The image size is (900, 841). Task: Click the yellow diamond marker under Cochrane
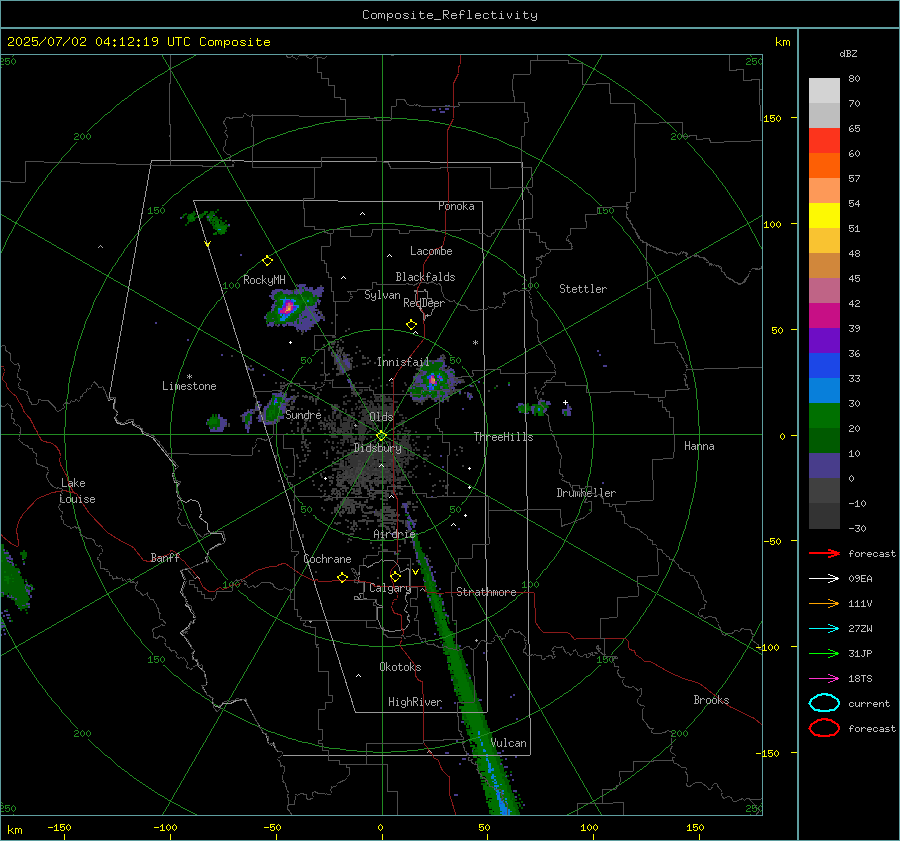click(343, 577)
